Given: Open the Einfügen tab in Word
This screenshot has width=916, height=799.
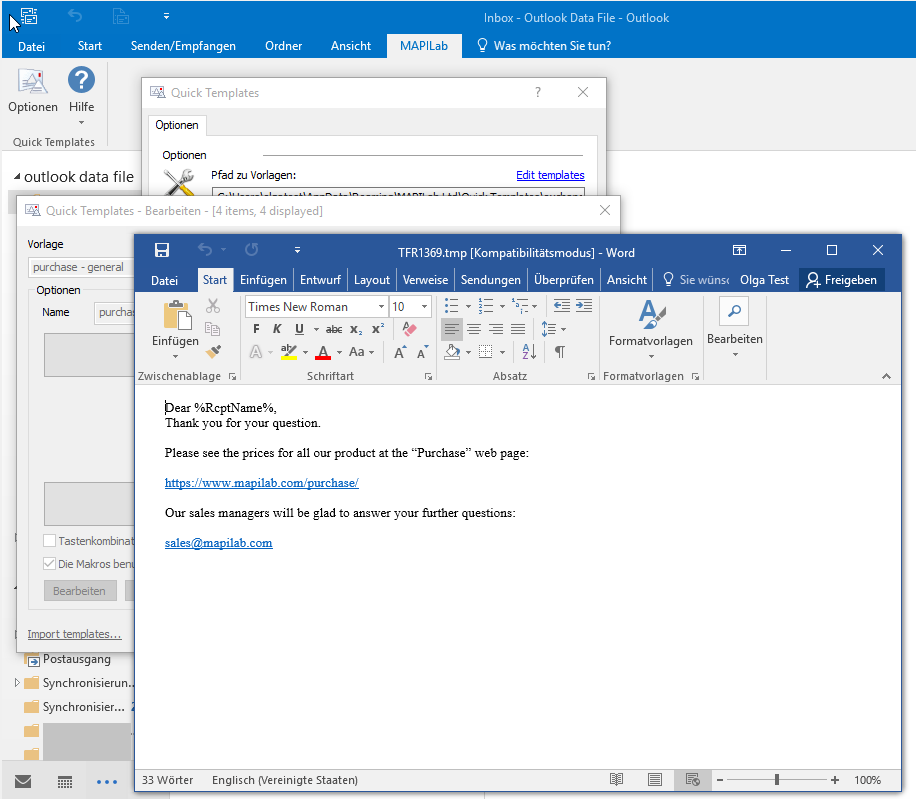Looking at the screenshot, I should [263, 280].
